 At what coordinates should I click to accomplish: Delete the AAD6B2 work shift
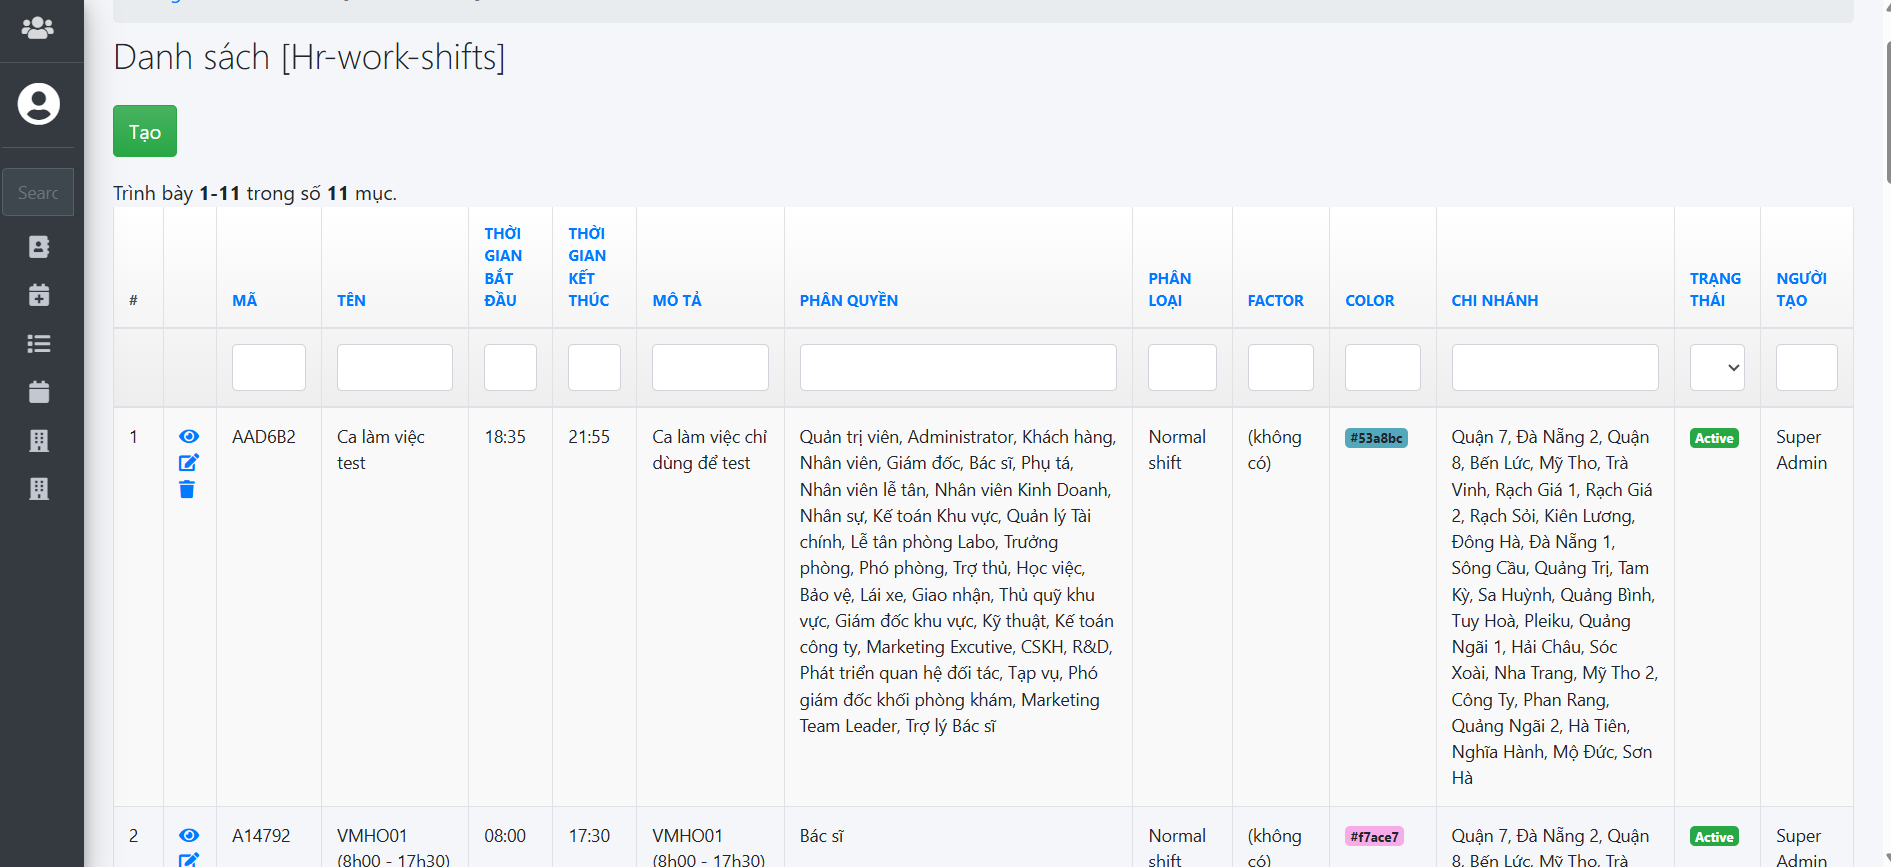(187, 489)
